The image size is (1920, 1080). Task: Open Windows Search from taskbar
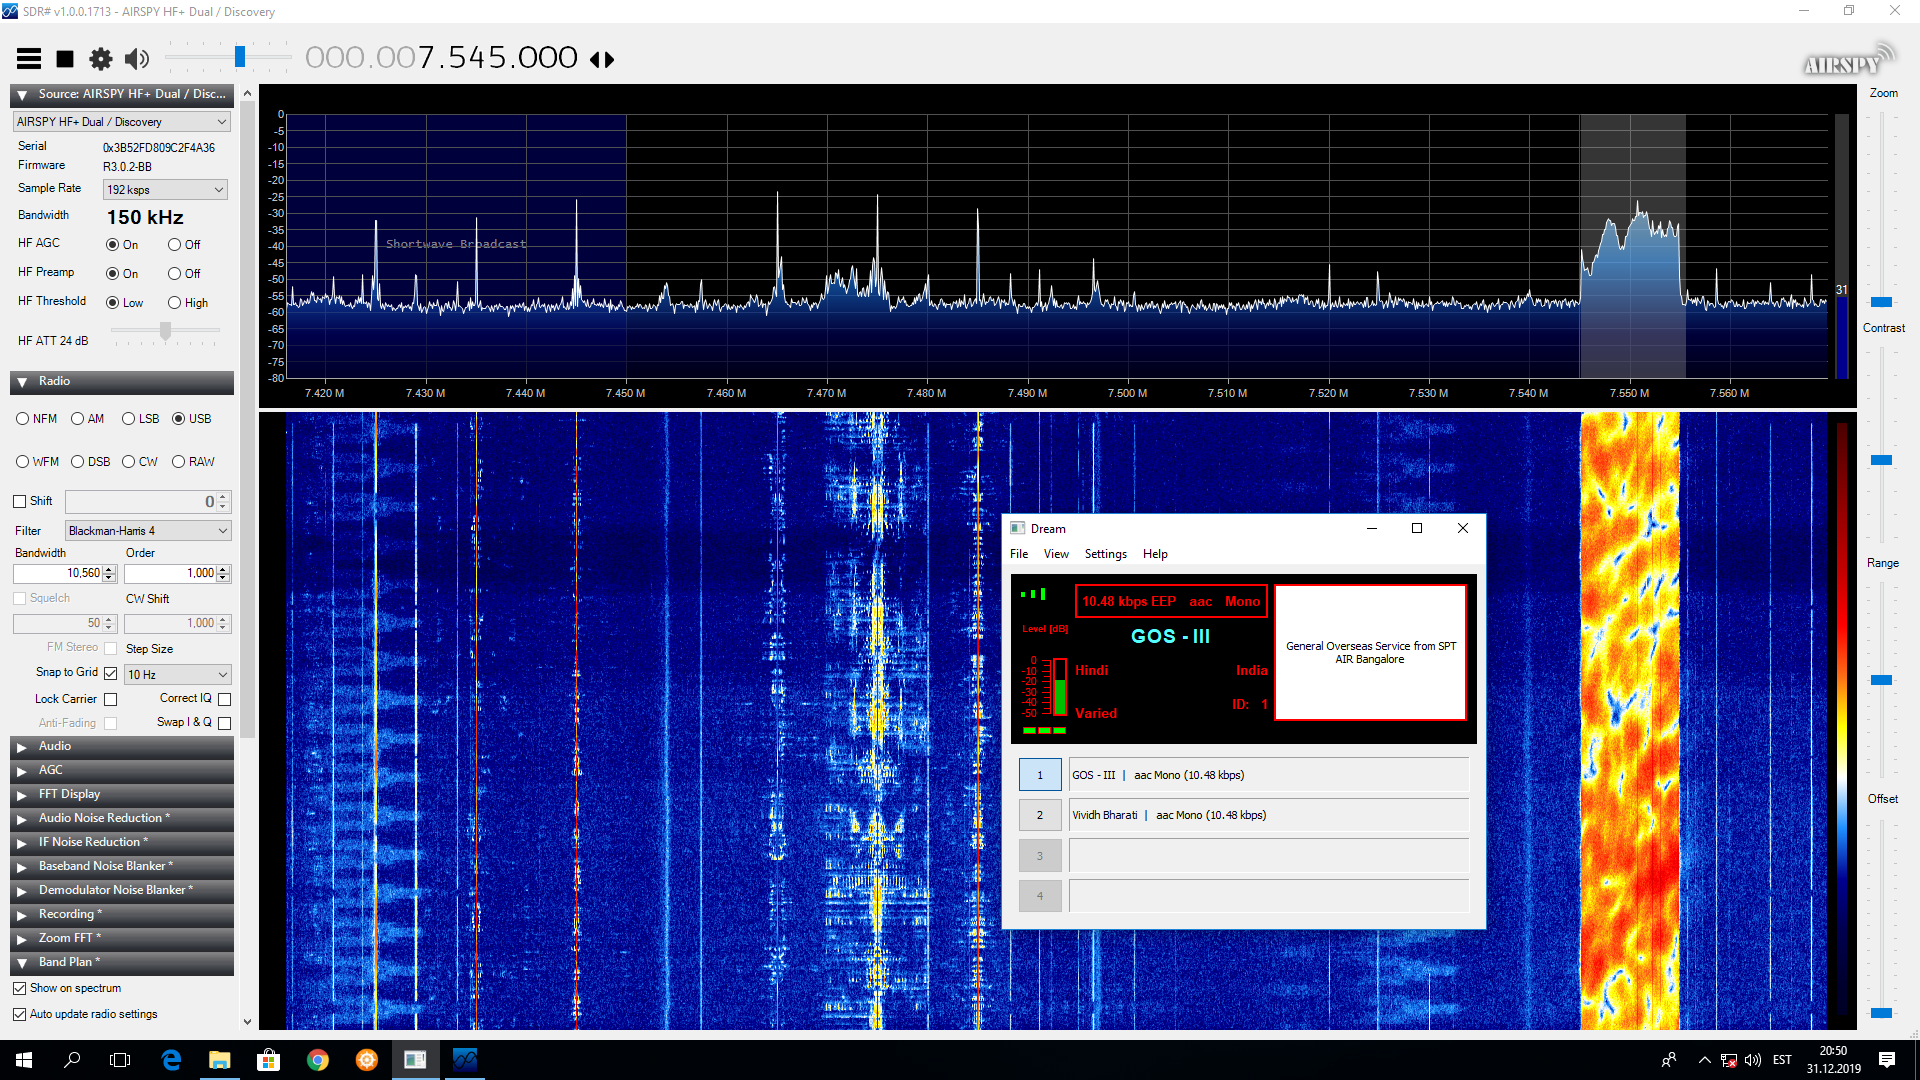click(72, 1060)
